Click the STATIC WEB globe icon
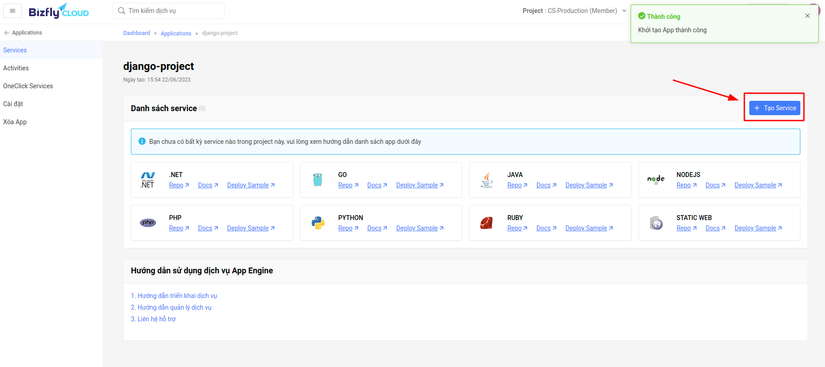825x367 pixels. (656, 223)
